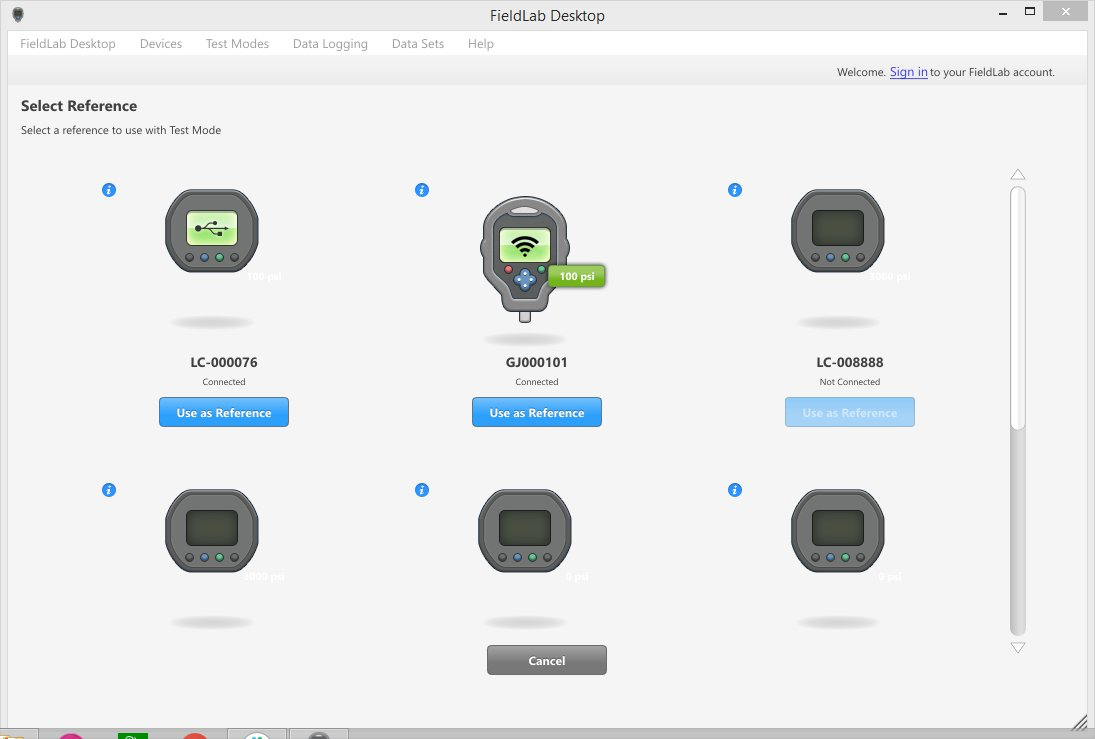Click info icon of bottom-right gauge
The height and width of the screenshot is (739, 1095).
click(x=735, y=490)
